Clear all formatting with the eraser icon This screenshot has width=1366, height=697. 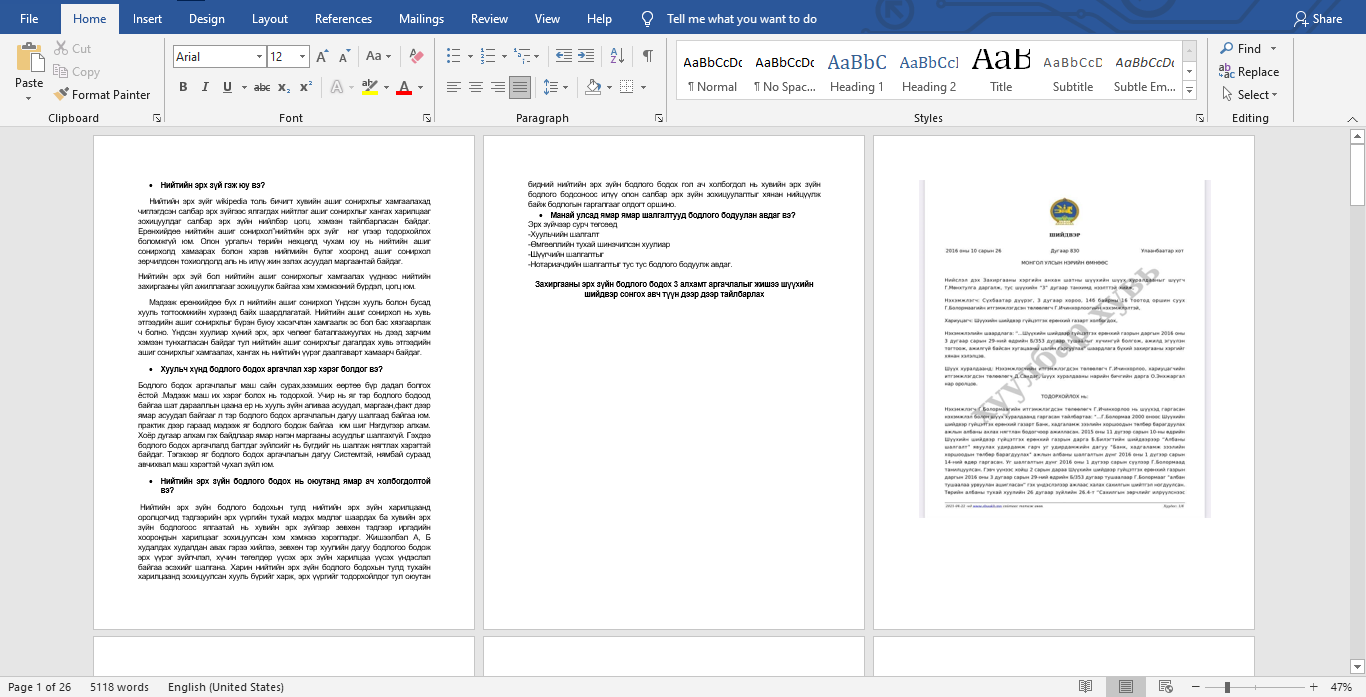417,57
